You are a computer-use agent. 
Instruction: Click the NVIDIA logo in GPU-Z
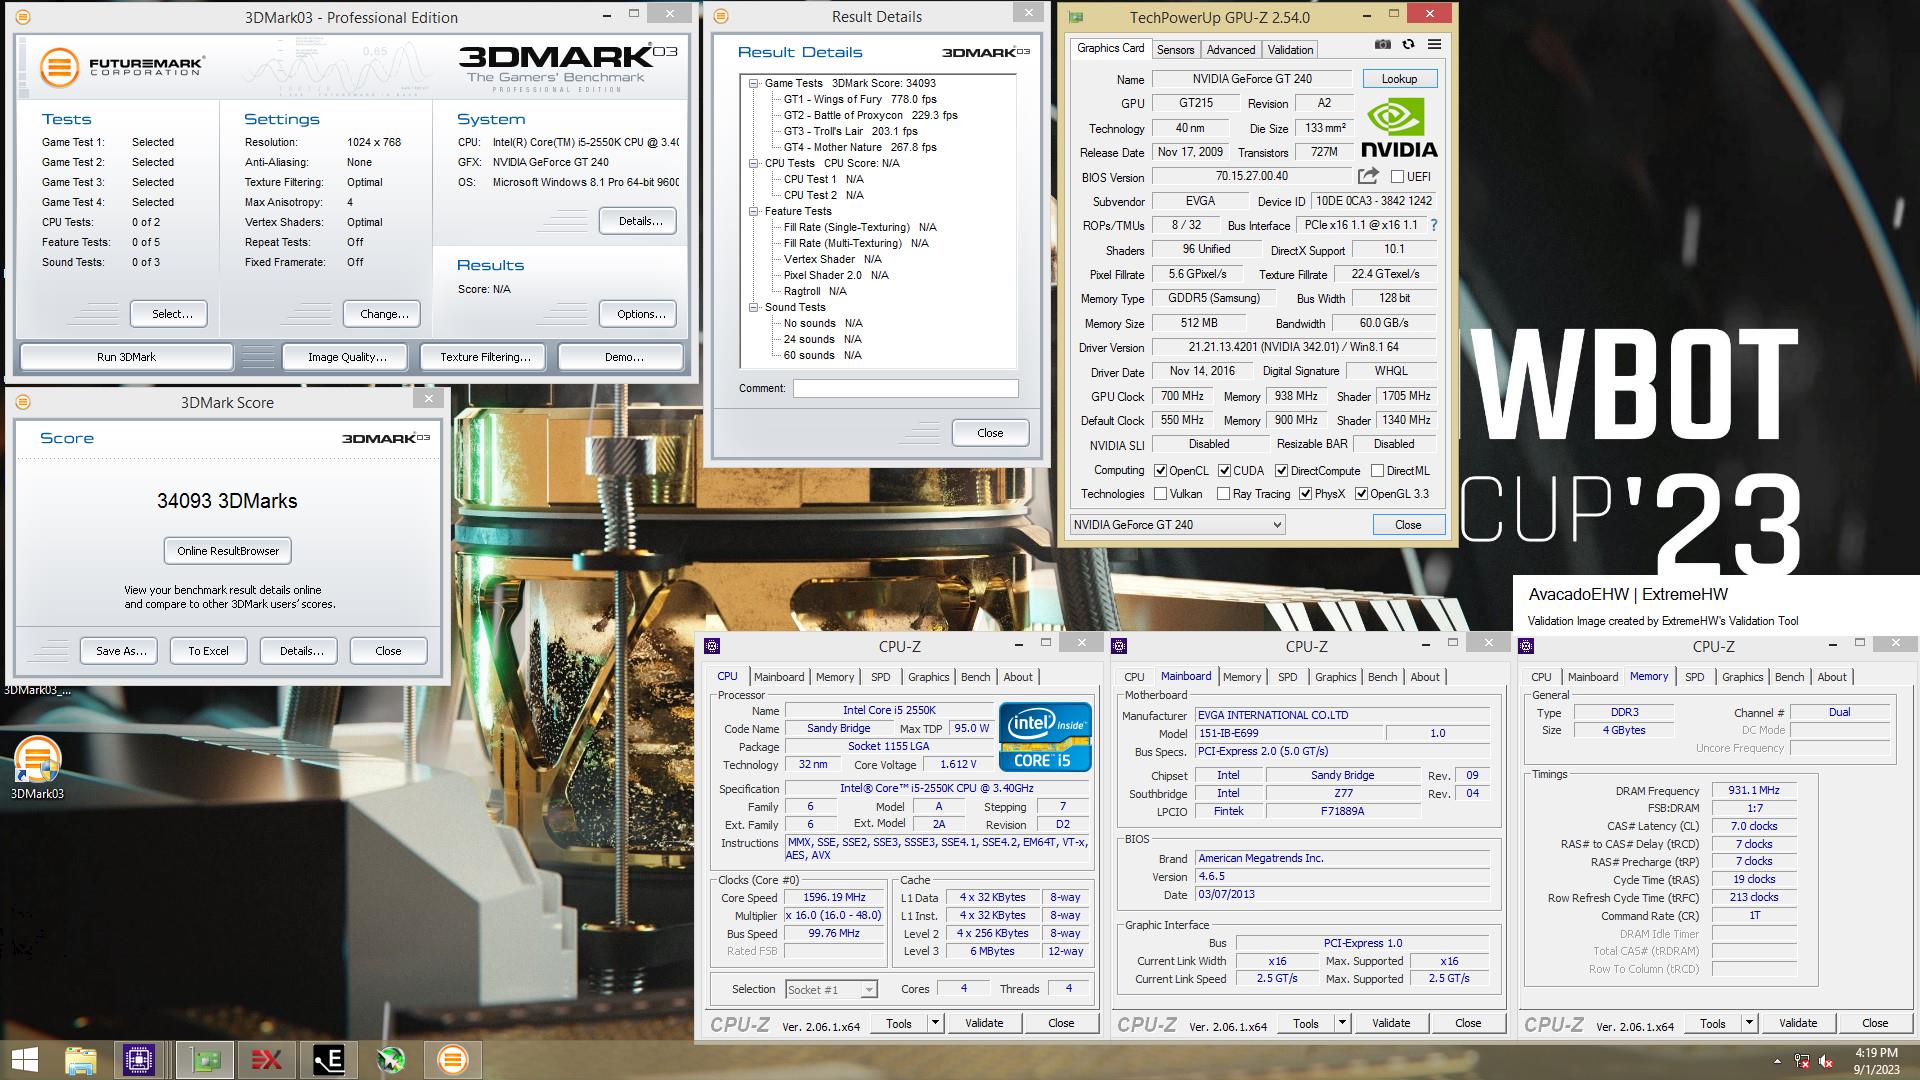point(1399,127)
